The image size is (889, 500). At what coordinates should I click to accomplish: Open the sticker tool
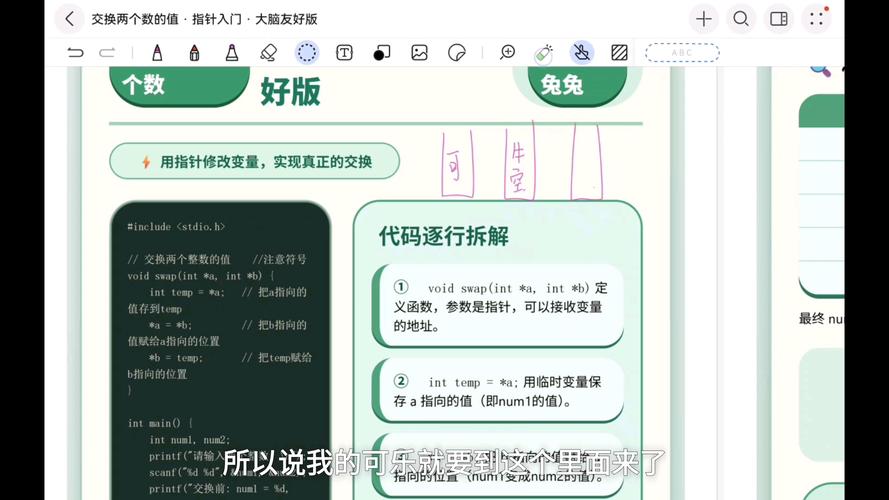(x=456, y=53)
